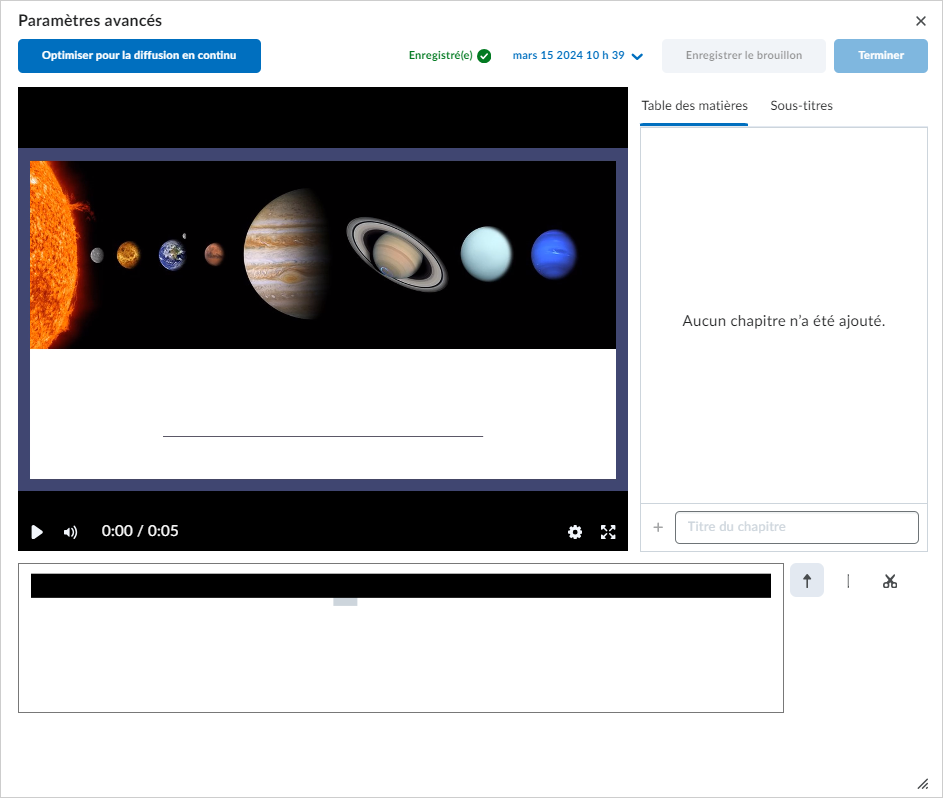This screenshot has width=943, height=798.
Task: Play the solar system video
Action: click(x=37, y=532)
